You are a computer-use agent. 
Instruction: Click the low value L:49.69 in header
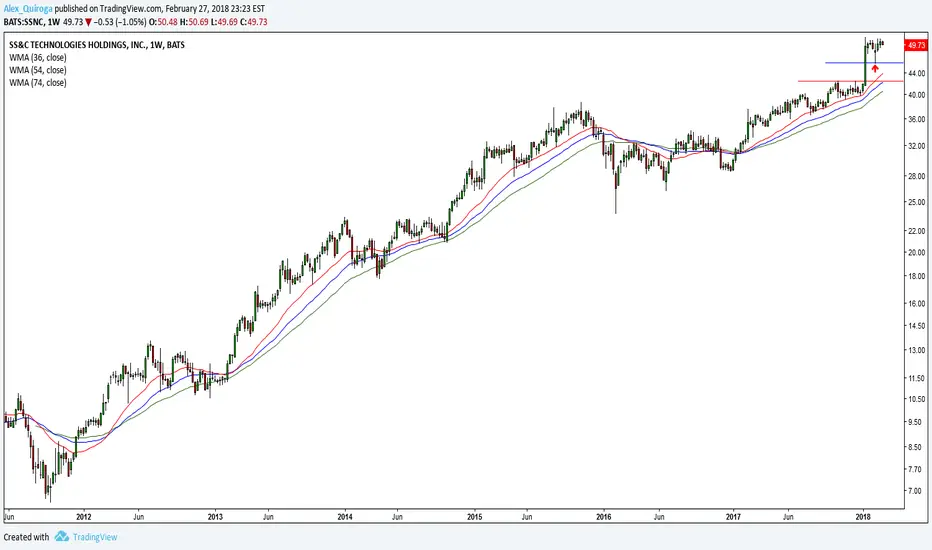click(223, 22)
